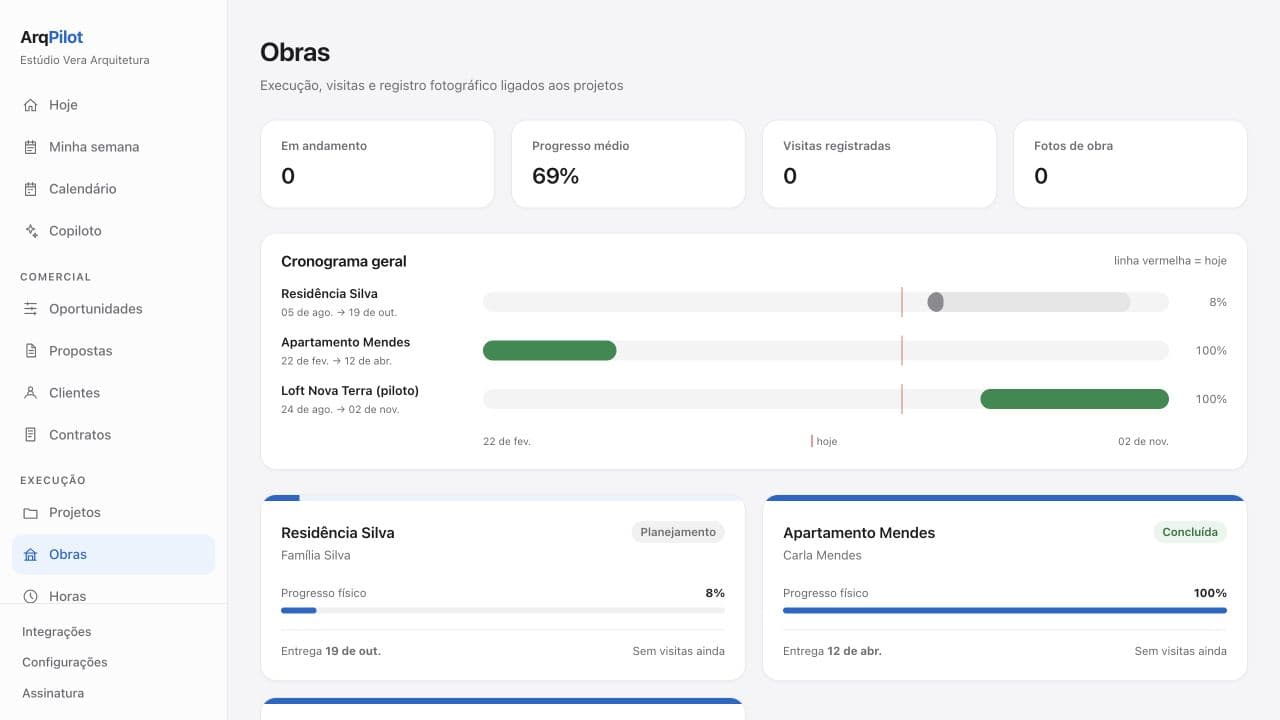Image resolution: width=1280 pixels, height=720 pixels.
Task: Click Apartamento Mendes in Cronograma geral
Action: pyautogui.click(x=345, y=342)
